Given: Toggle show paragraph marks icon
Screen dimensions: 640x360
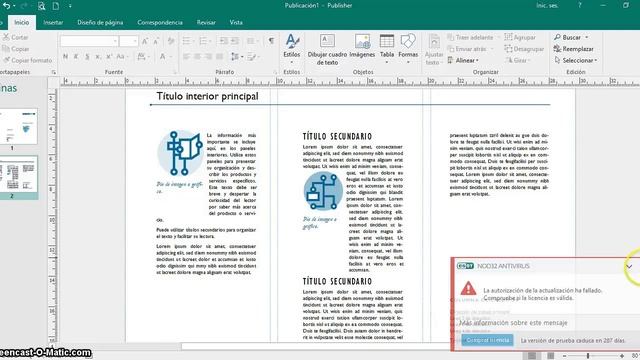Looking at the screenshot, I should 271,41.
